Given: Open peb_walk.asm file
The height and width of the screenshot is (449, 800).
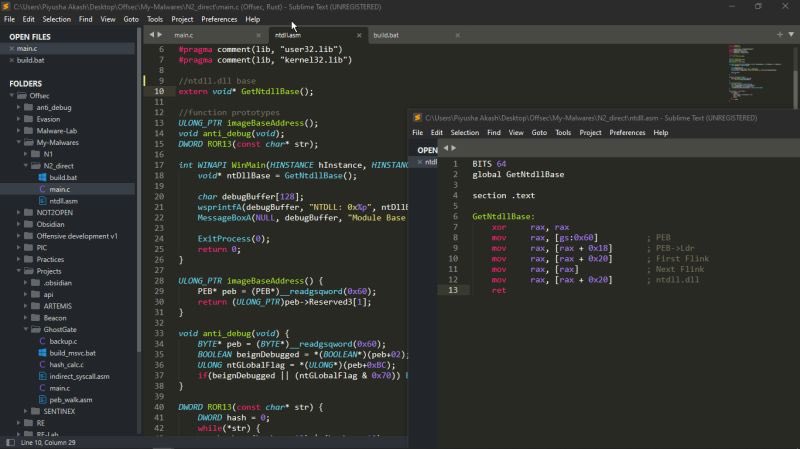Looking at the screenshot, I should coord(71,400).
